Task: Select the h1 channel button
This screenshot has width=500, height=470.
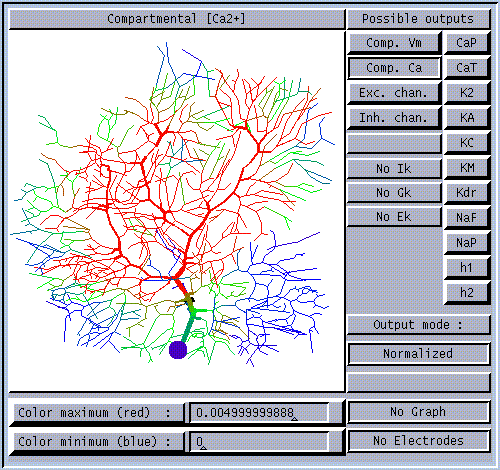Action: pyautogui.click(x=467, y=268)
